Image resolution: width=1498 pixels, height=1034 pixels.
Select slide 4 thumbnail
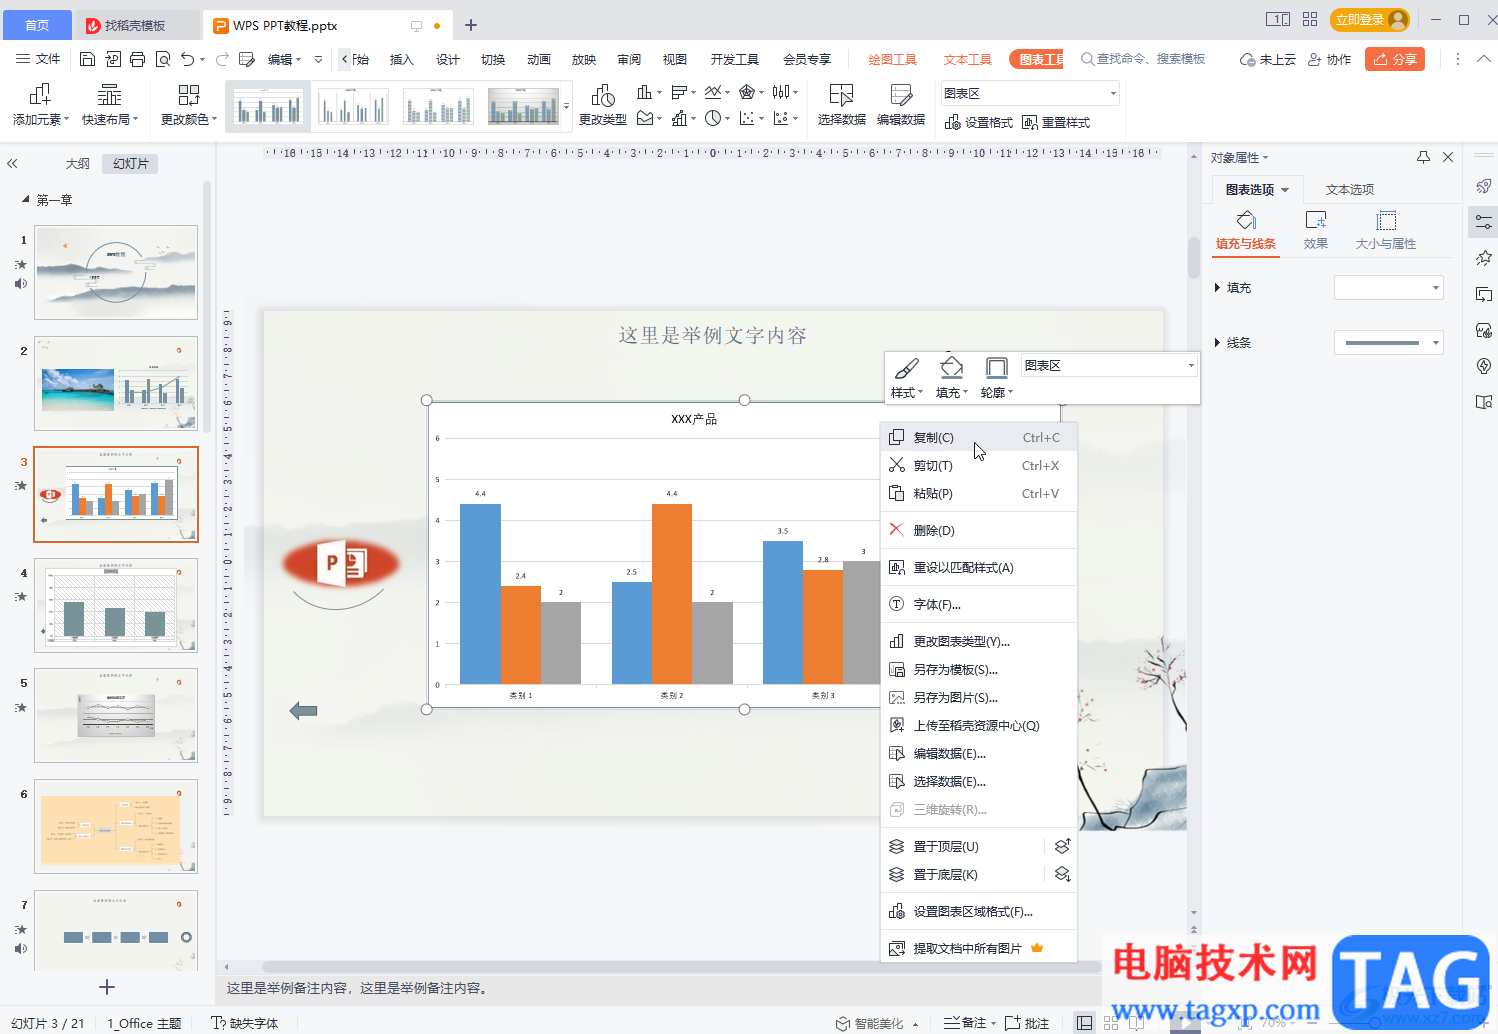[116, 605]
